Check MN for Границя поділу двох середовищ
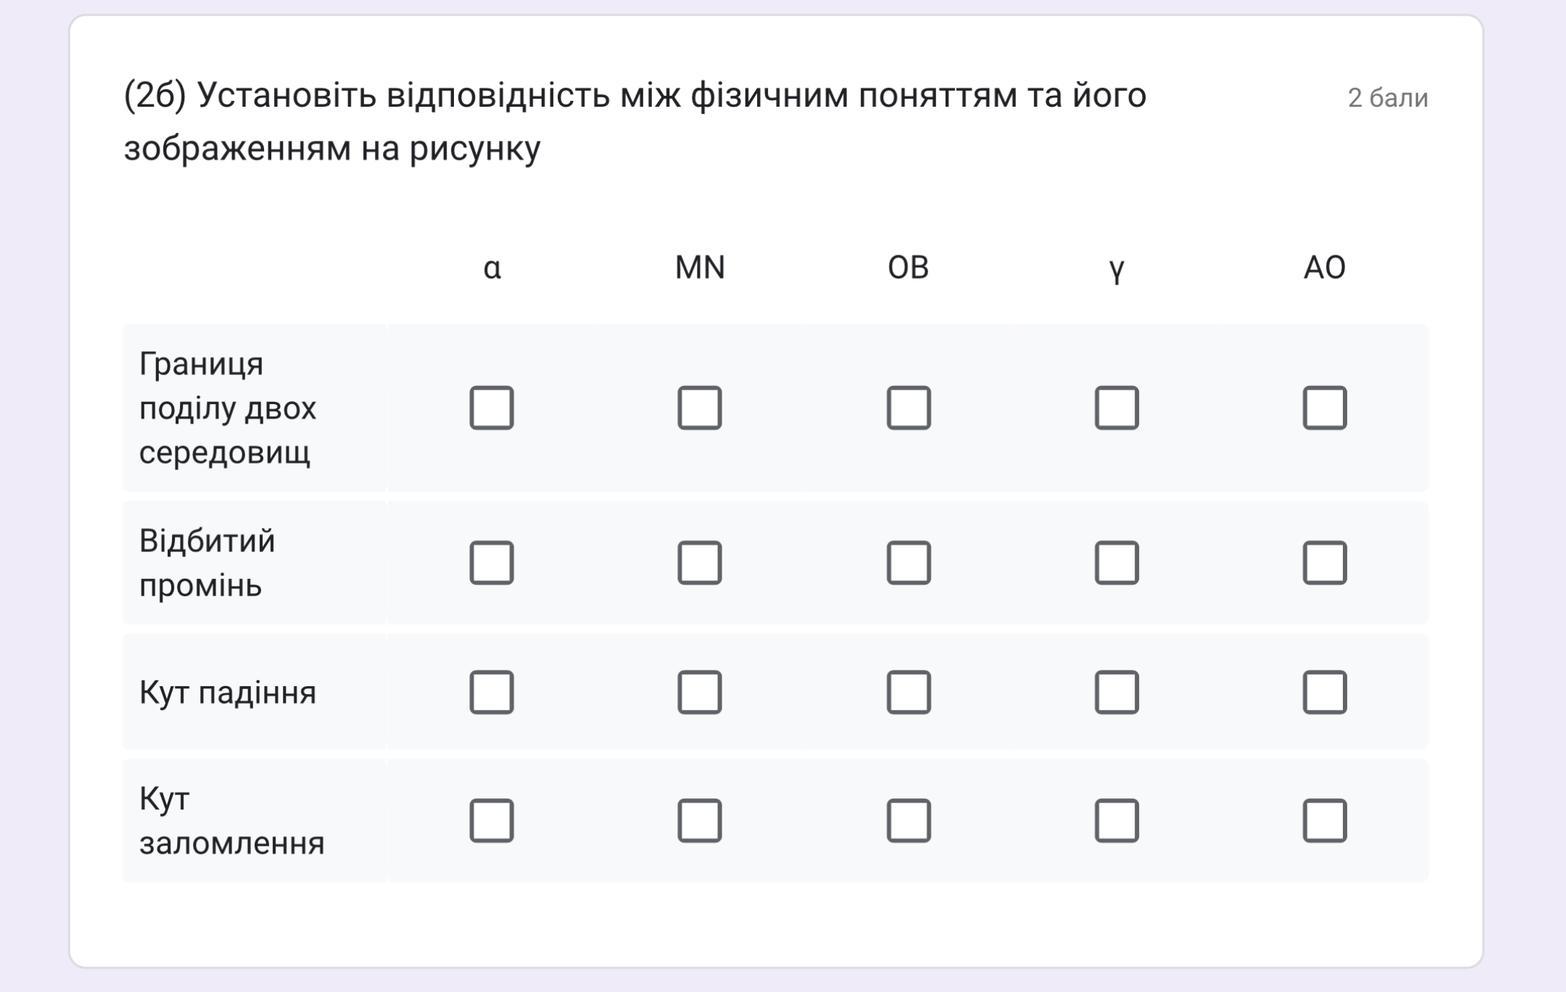This screenshot has height=992, width=1566. coord(700,408)
